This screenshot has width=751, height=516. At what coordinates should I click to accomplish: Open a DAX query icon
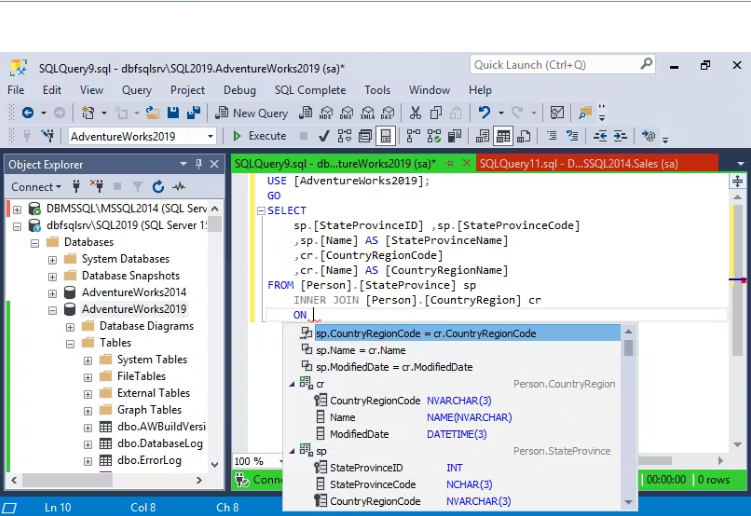[387, 113]
